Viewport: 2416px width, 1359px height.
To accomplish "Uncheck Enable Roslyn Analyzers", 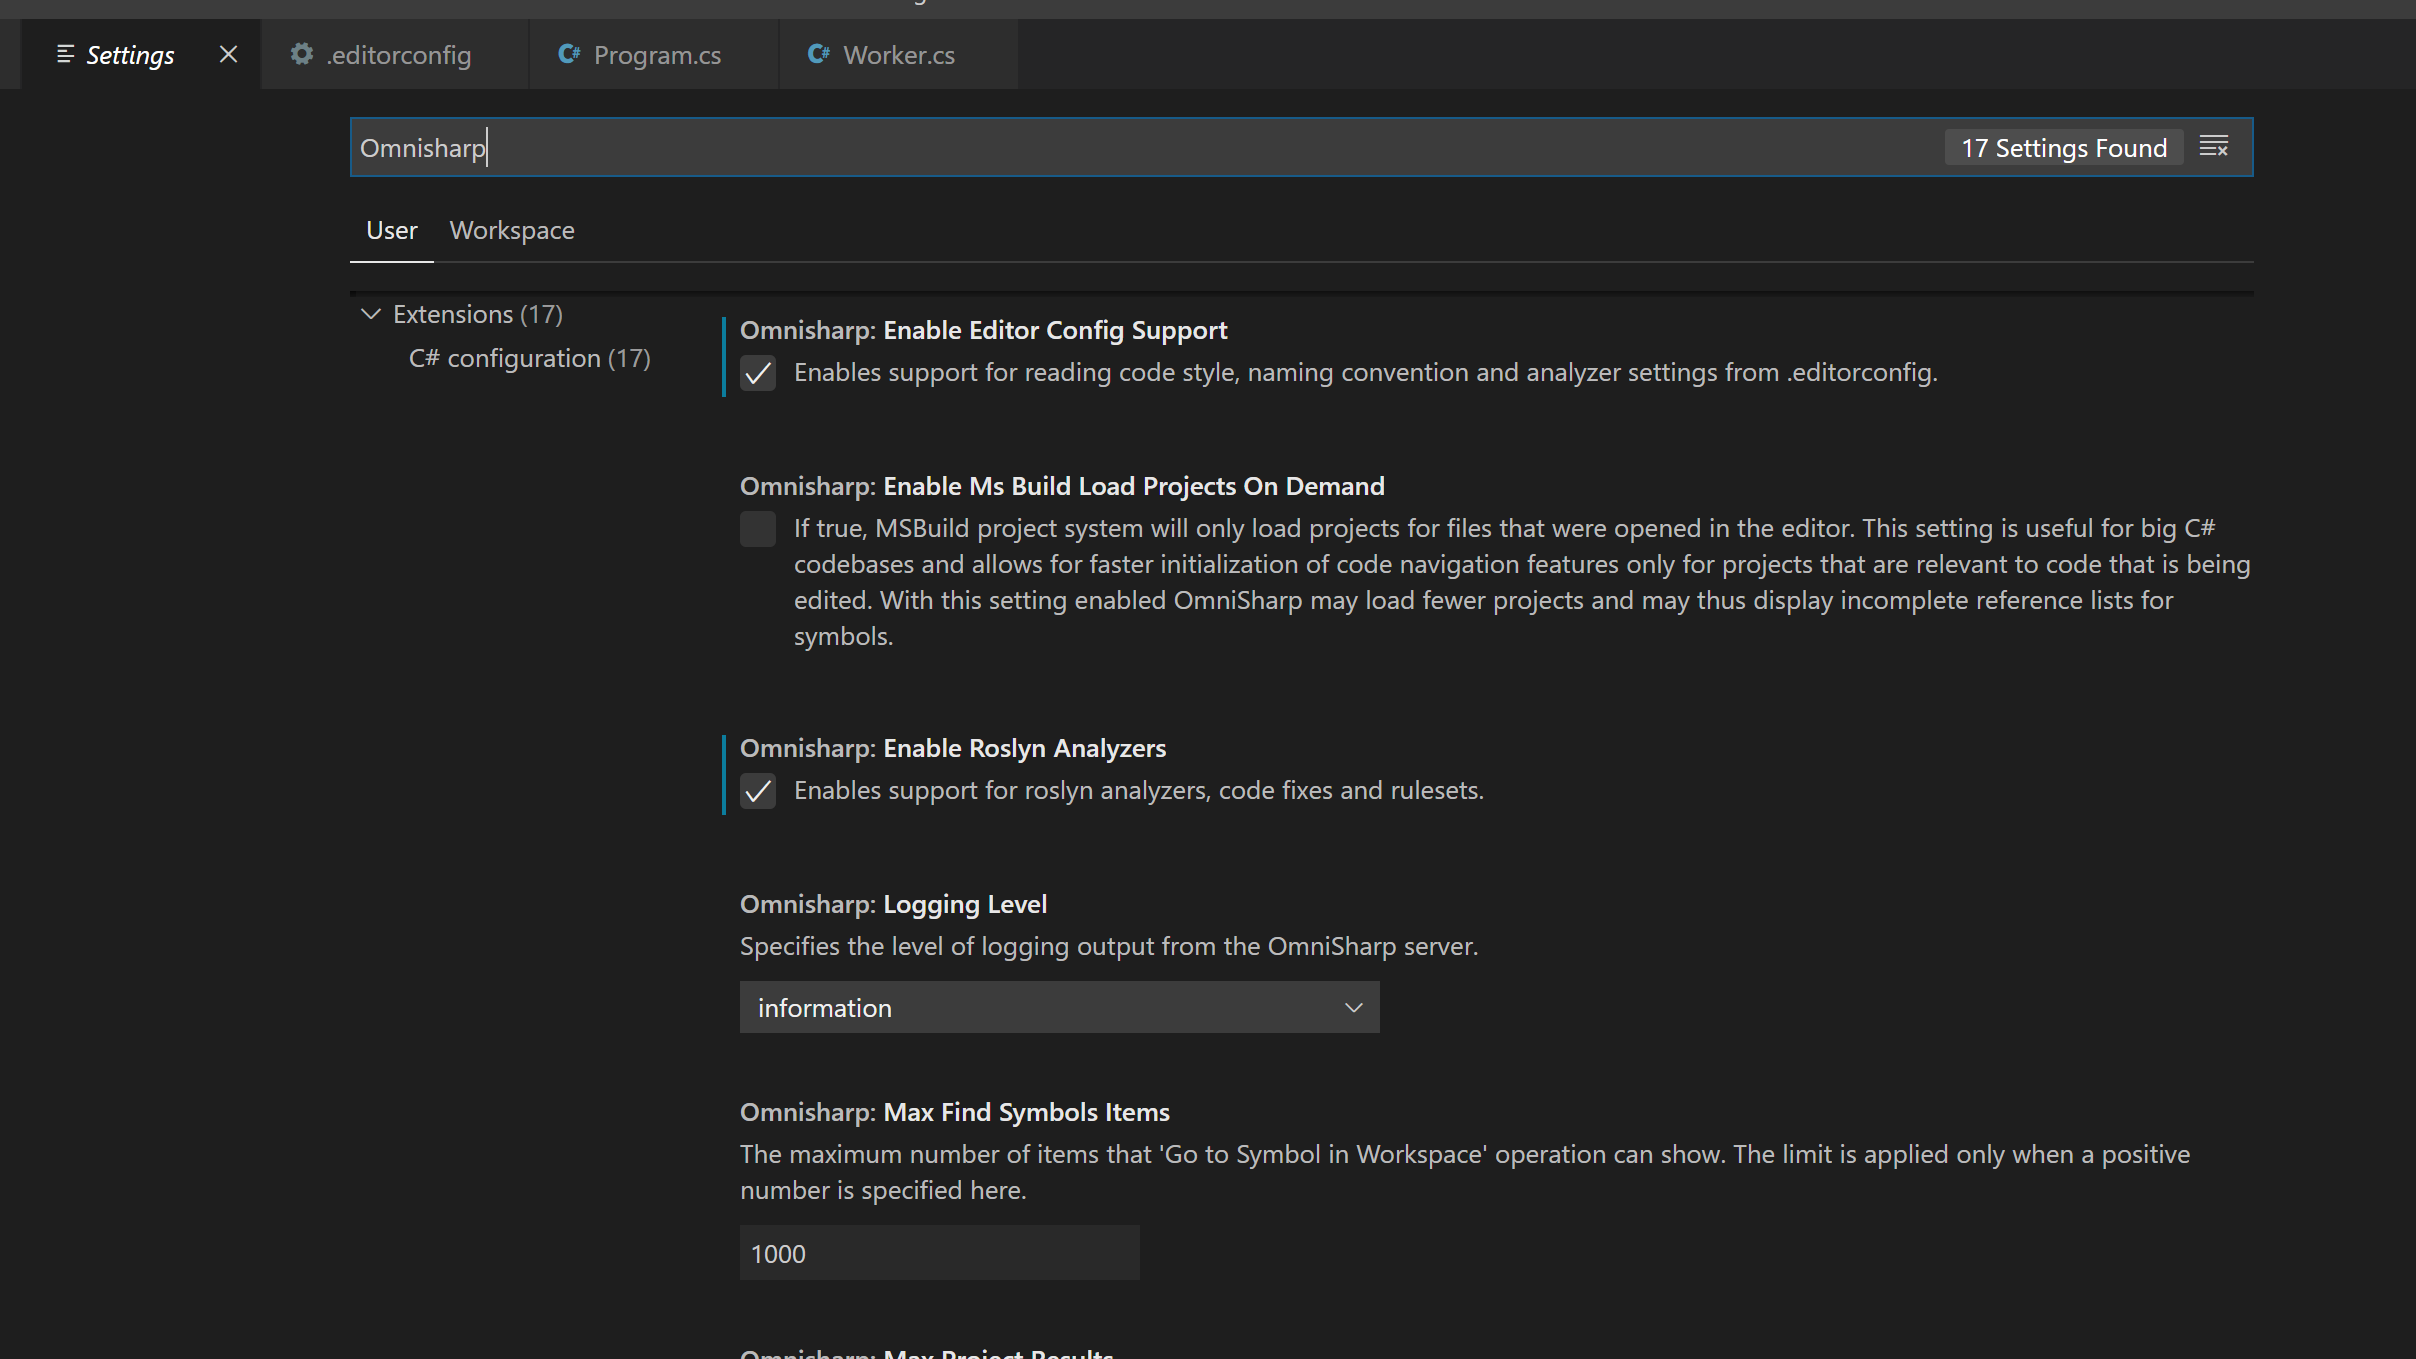I will pos(758,791).
